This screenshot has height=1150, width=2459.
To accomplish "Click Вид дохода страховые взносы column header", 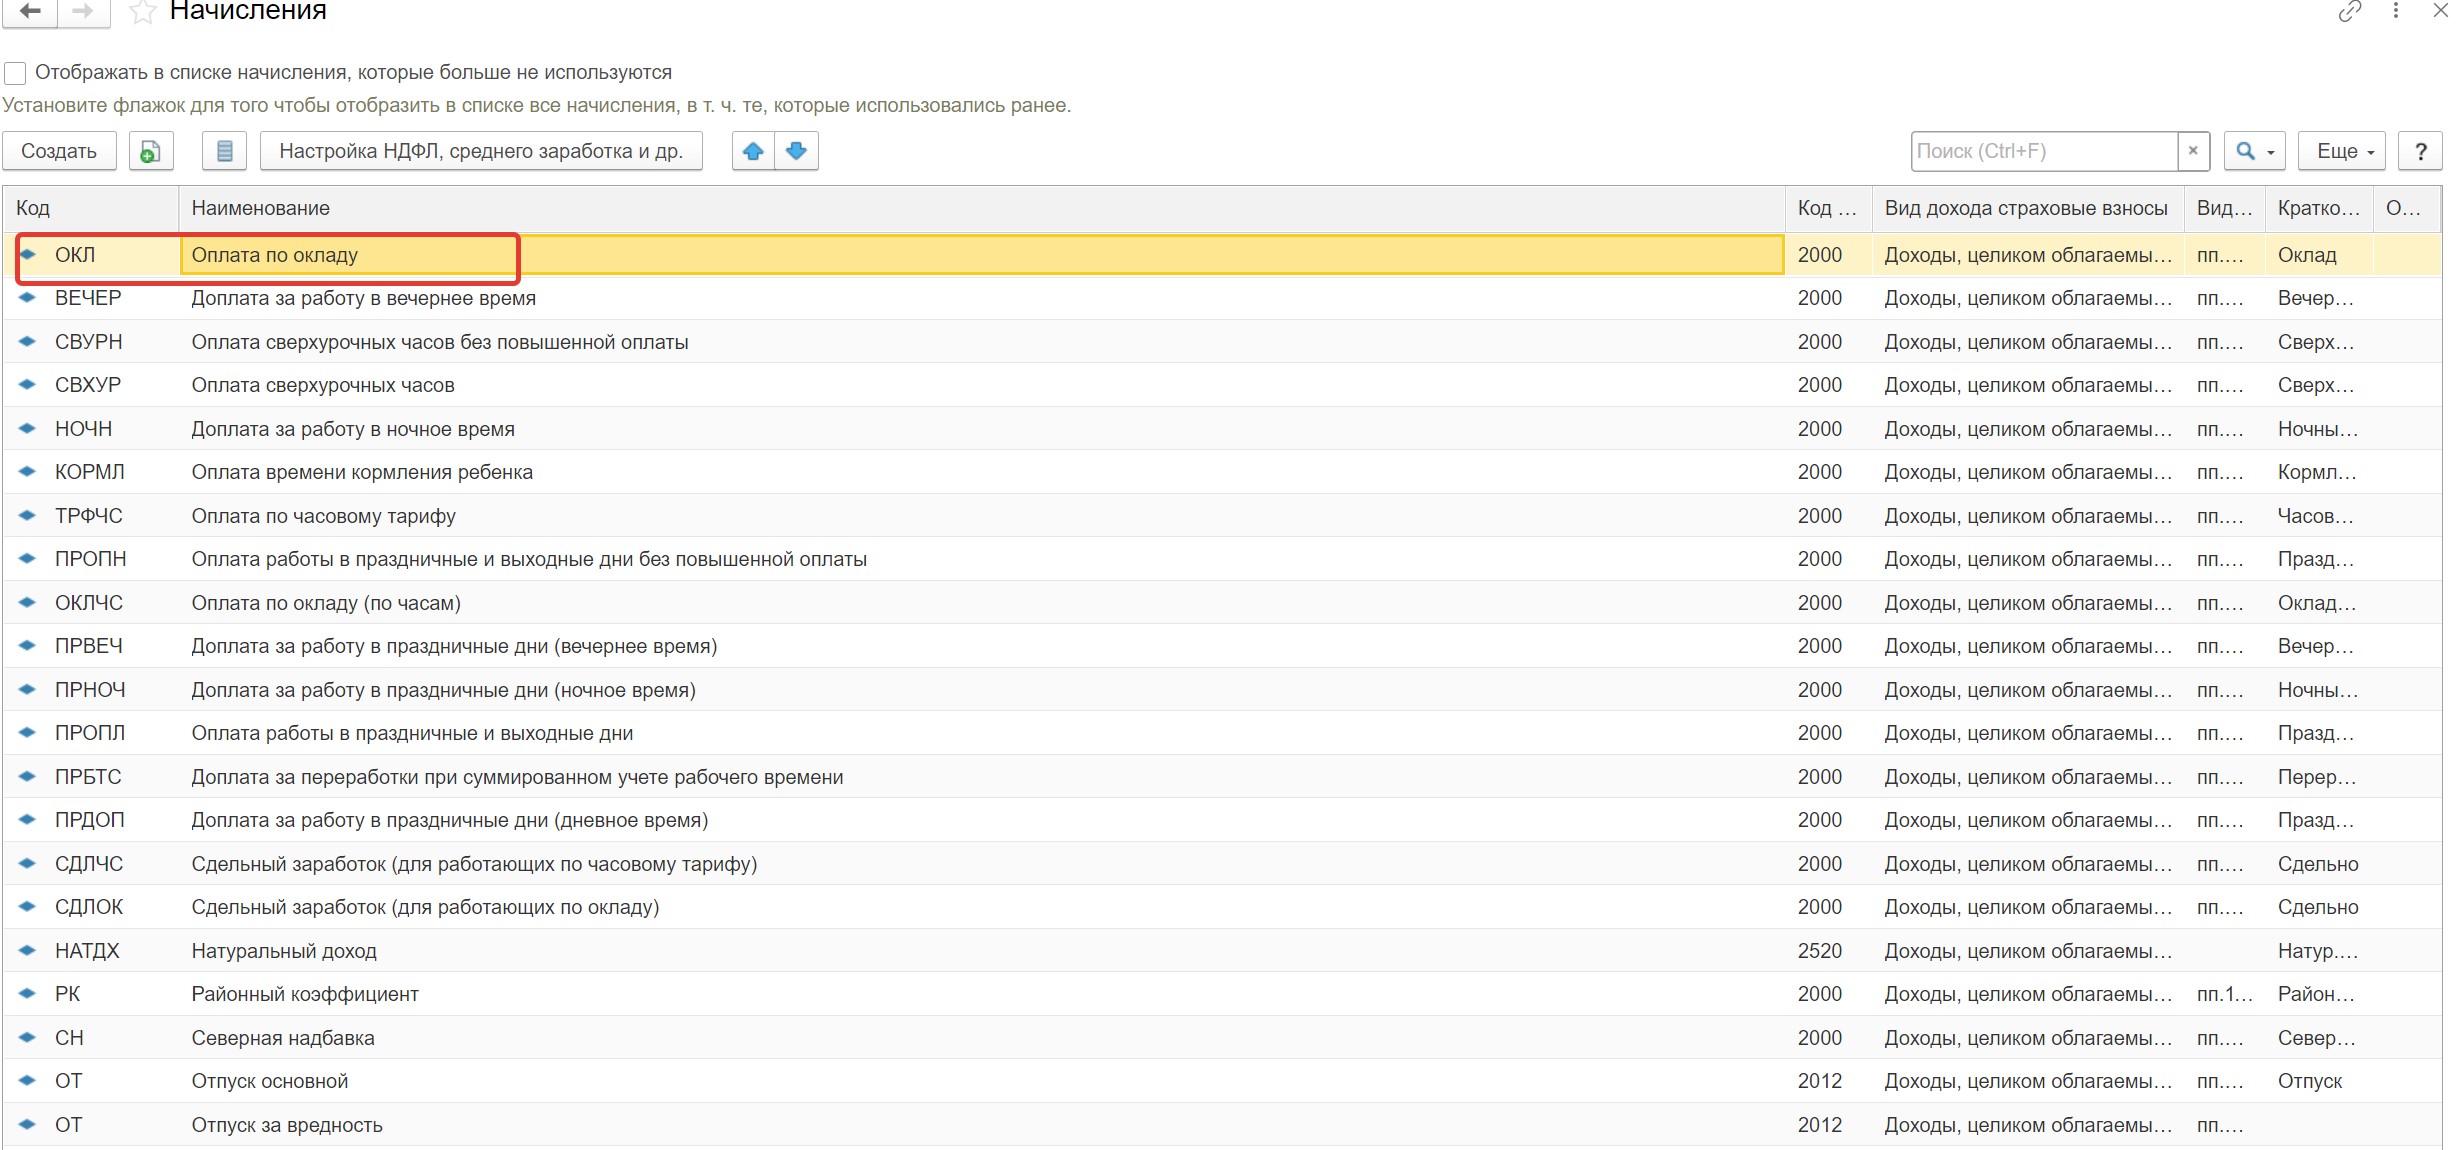I will coord(2028,208).
